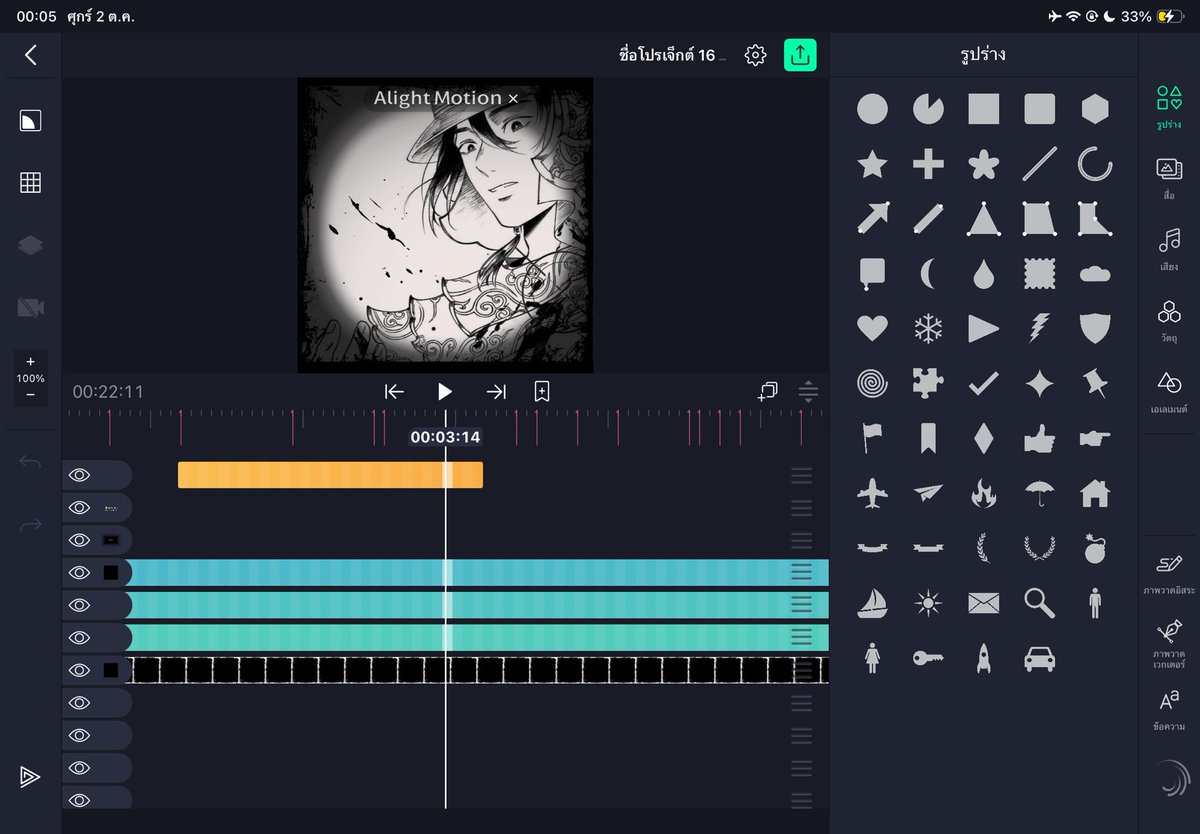This screenshot has height=834, width=1200.
Task: Click the timeline ruler to move the playhead
Action: [x=445, y=426]
